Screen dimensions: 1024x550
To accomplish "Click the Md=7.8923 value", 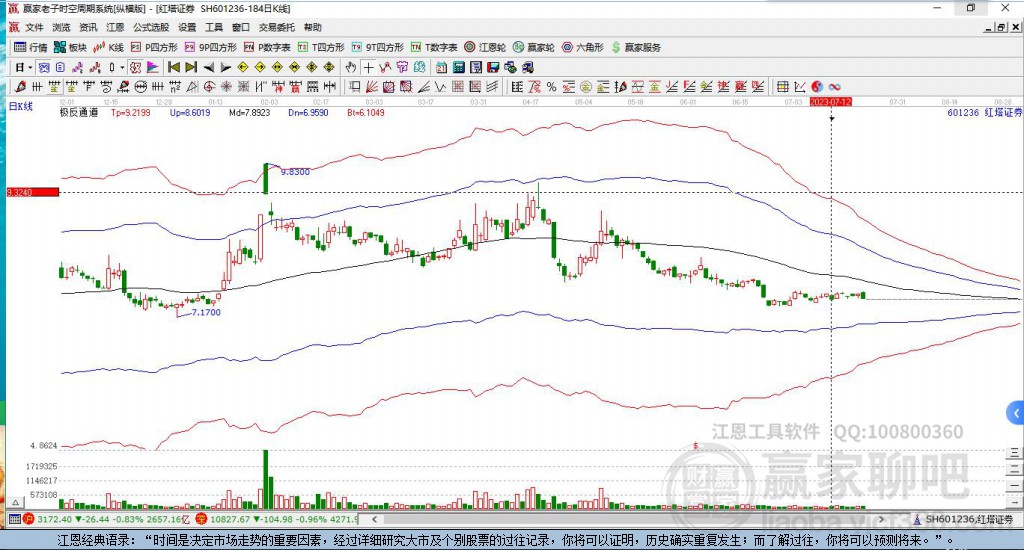I will (x=249, y=112).
